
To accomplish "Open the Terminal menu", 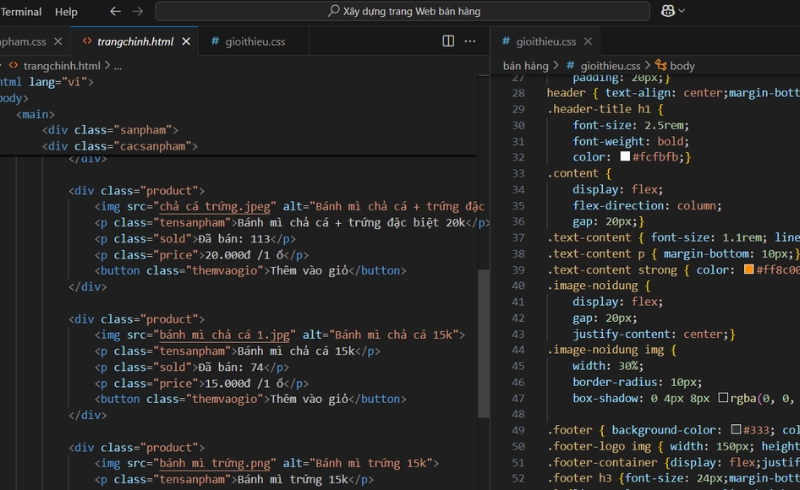I will pyautogui.click(x=21, y=12).
